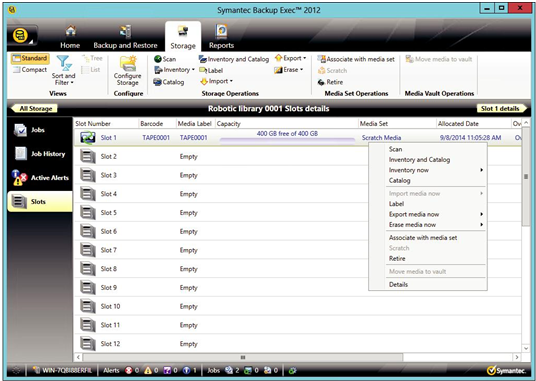Image resolution: width=536 pixels, height=381 pixels.
Task: Open the Jobs sidebar item
Action: (x=40, y=130)
